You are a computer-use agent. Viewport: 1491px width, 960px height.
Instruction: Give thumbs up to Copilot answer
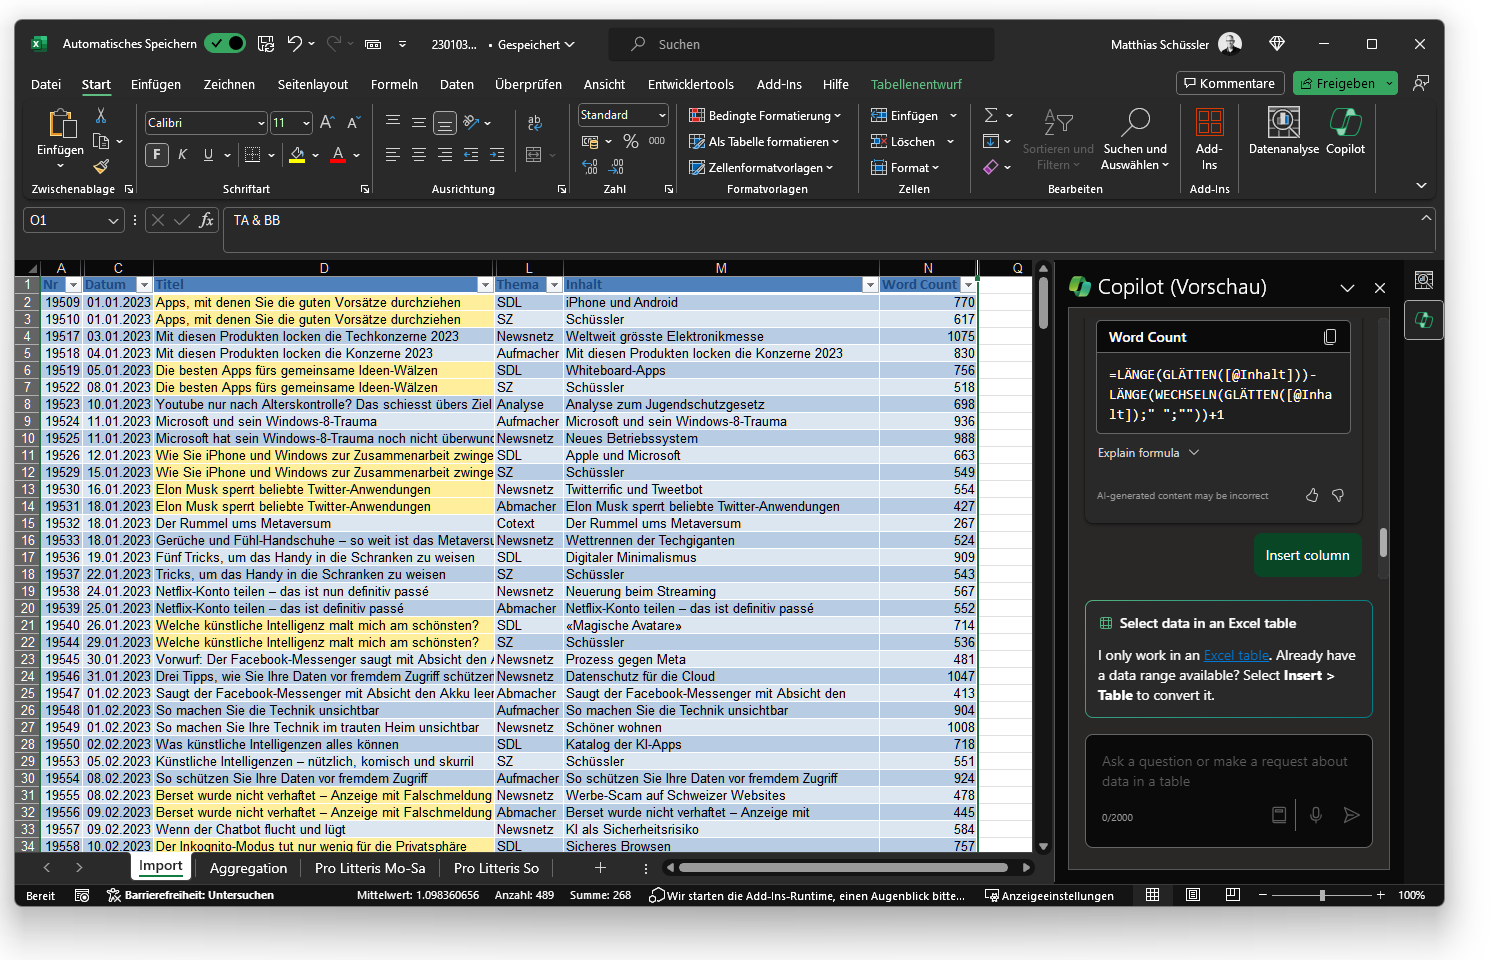click(x=1312, y=495)
